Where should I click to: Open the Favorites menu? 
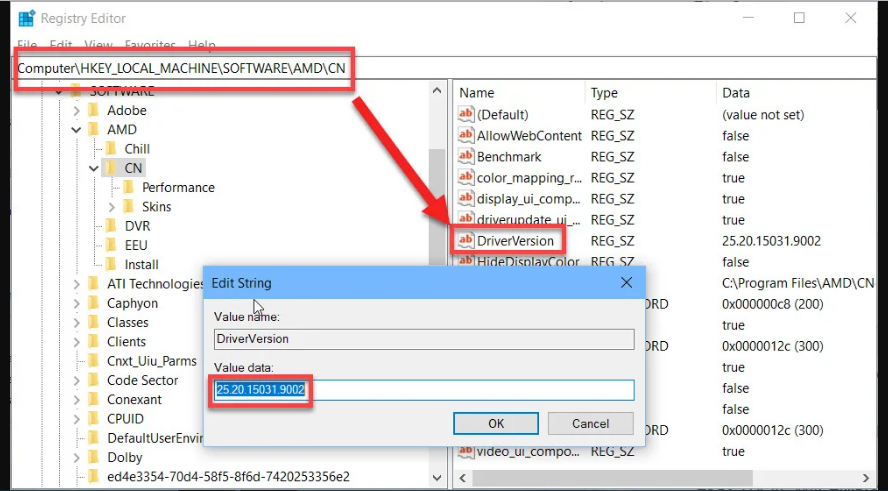150,45
